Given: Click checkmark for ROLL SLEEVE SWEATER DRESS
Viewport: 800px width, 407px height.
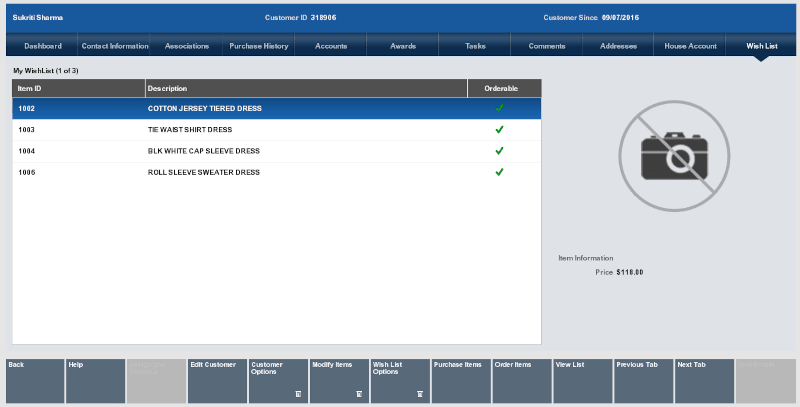Looking at the screenshot, I should click(x=499, y=172).
